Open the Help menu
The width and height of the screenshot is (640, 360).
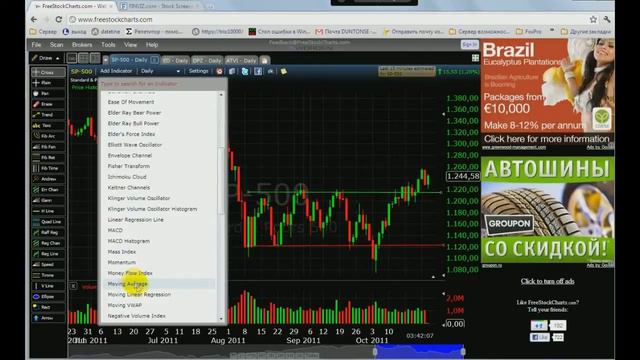pos(152,45)
